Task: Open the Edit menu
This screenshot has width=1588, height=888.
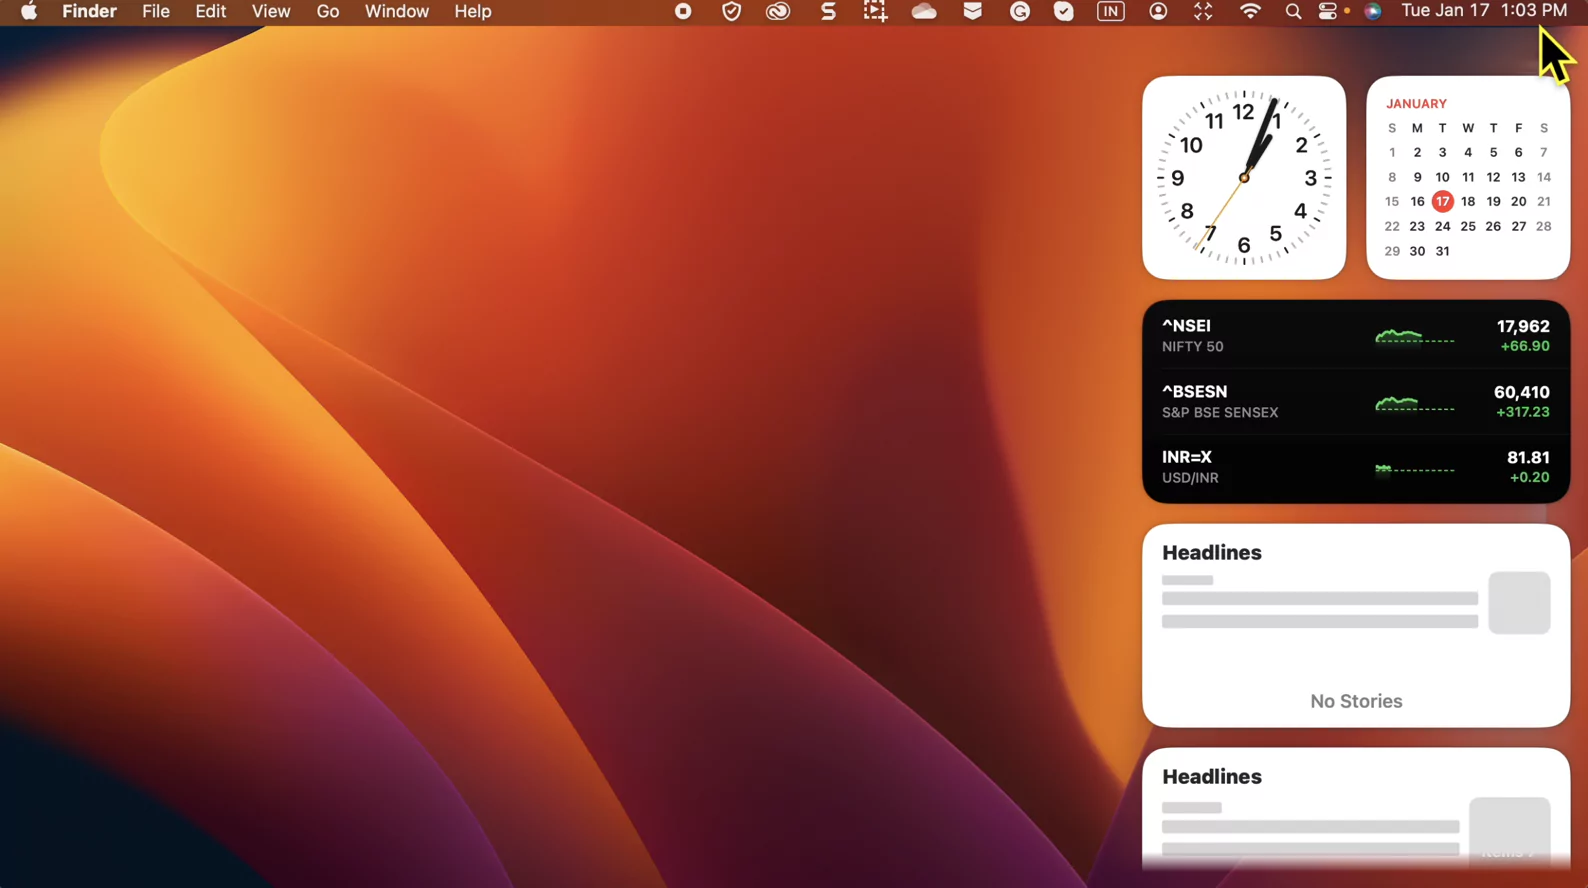Action: coord(210,11)
